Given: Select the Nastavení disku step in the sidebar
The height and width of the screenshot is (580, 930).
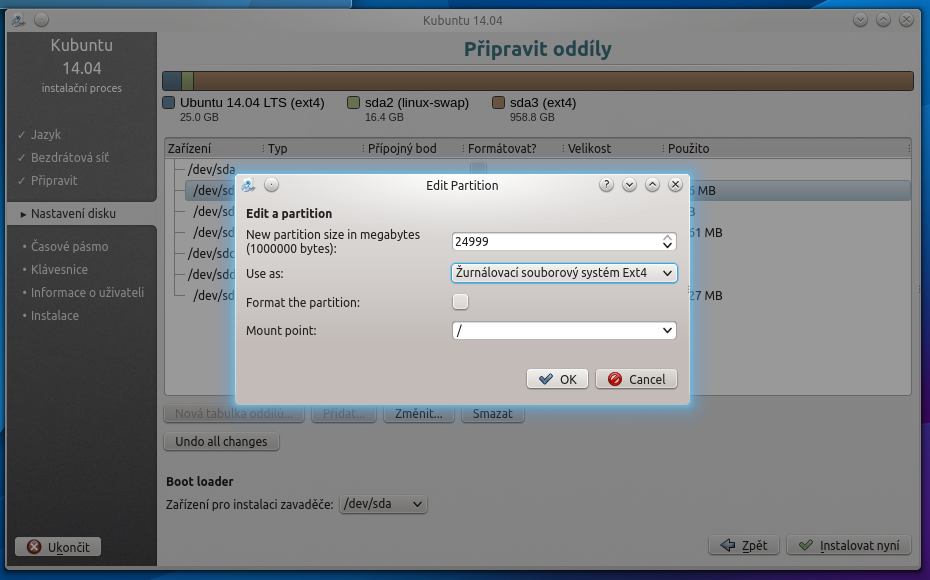Looking at the screenshot, I should pos(81,213).
